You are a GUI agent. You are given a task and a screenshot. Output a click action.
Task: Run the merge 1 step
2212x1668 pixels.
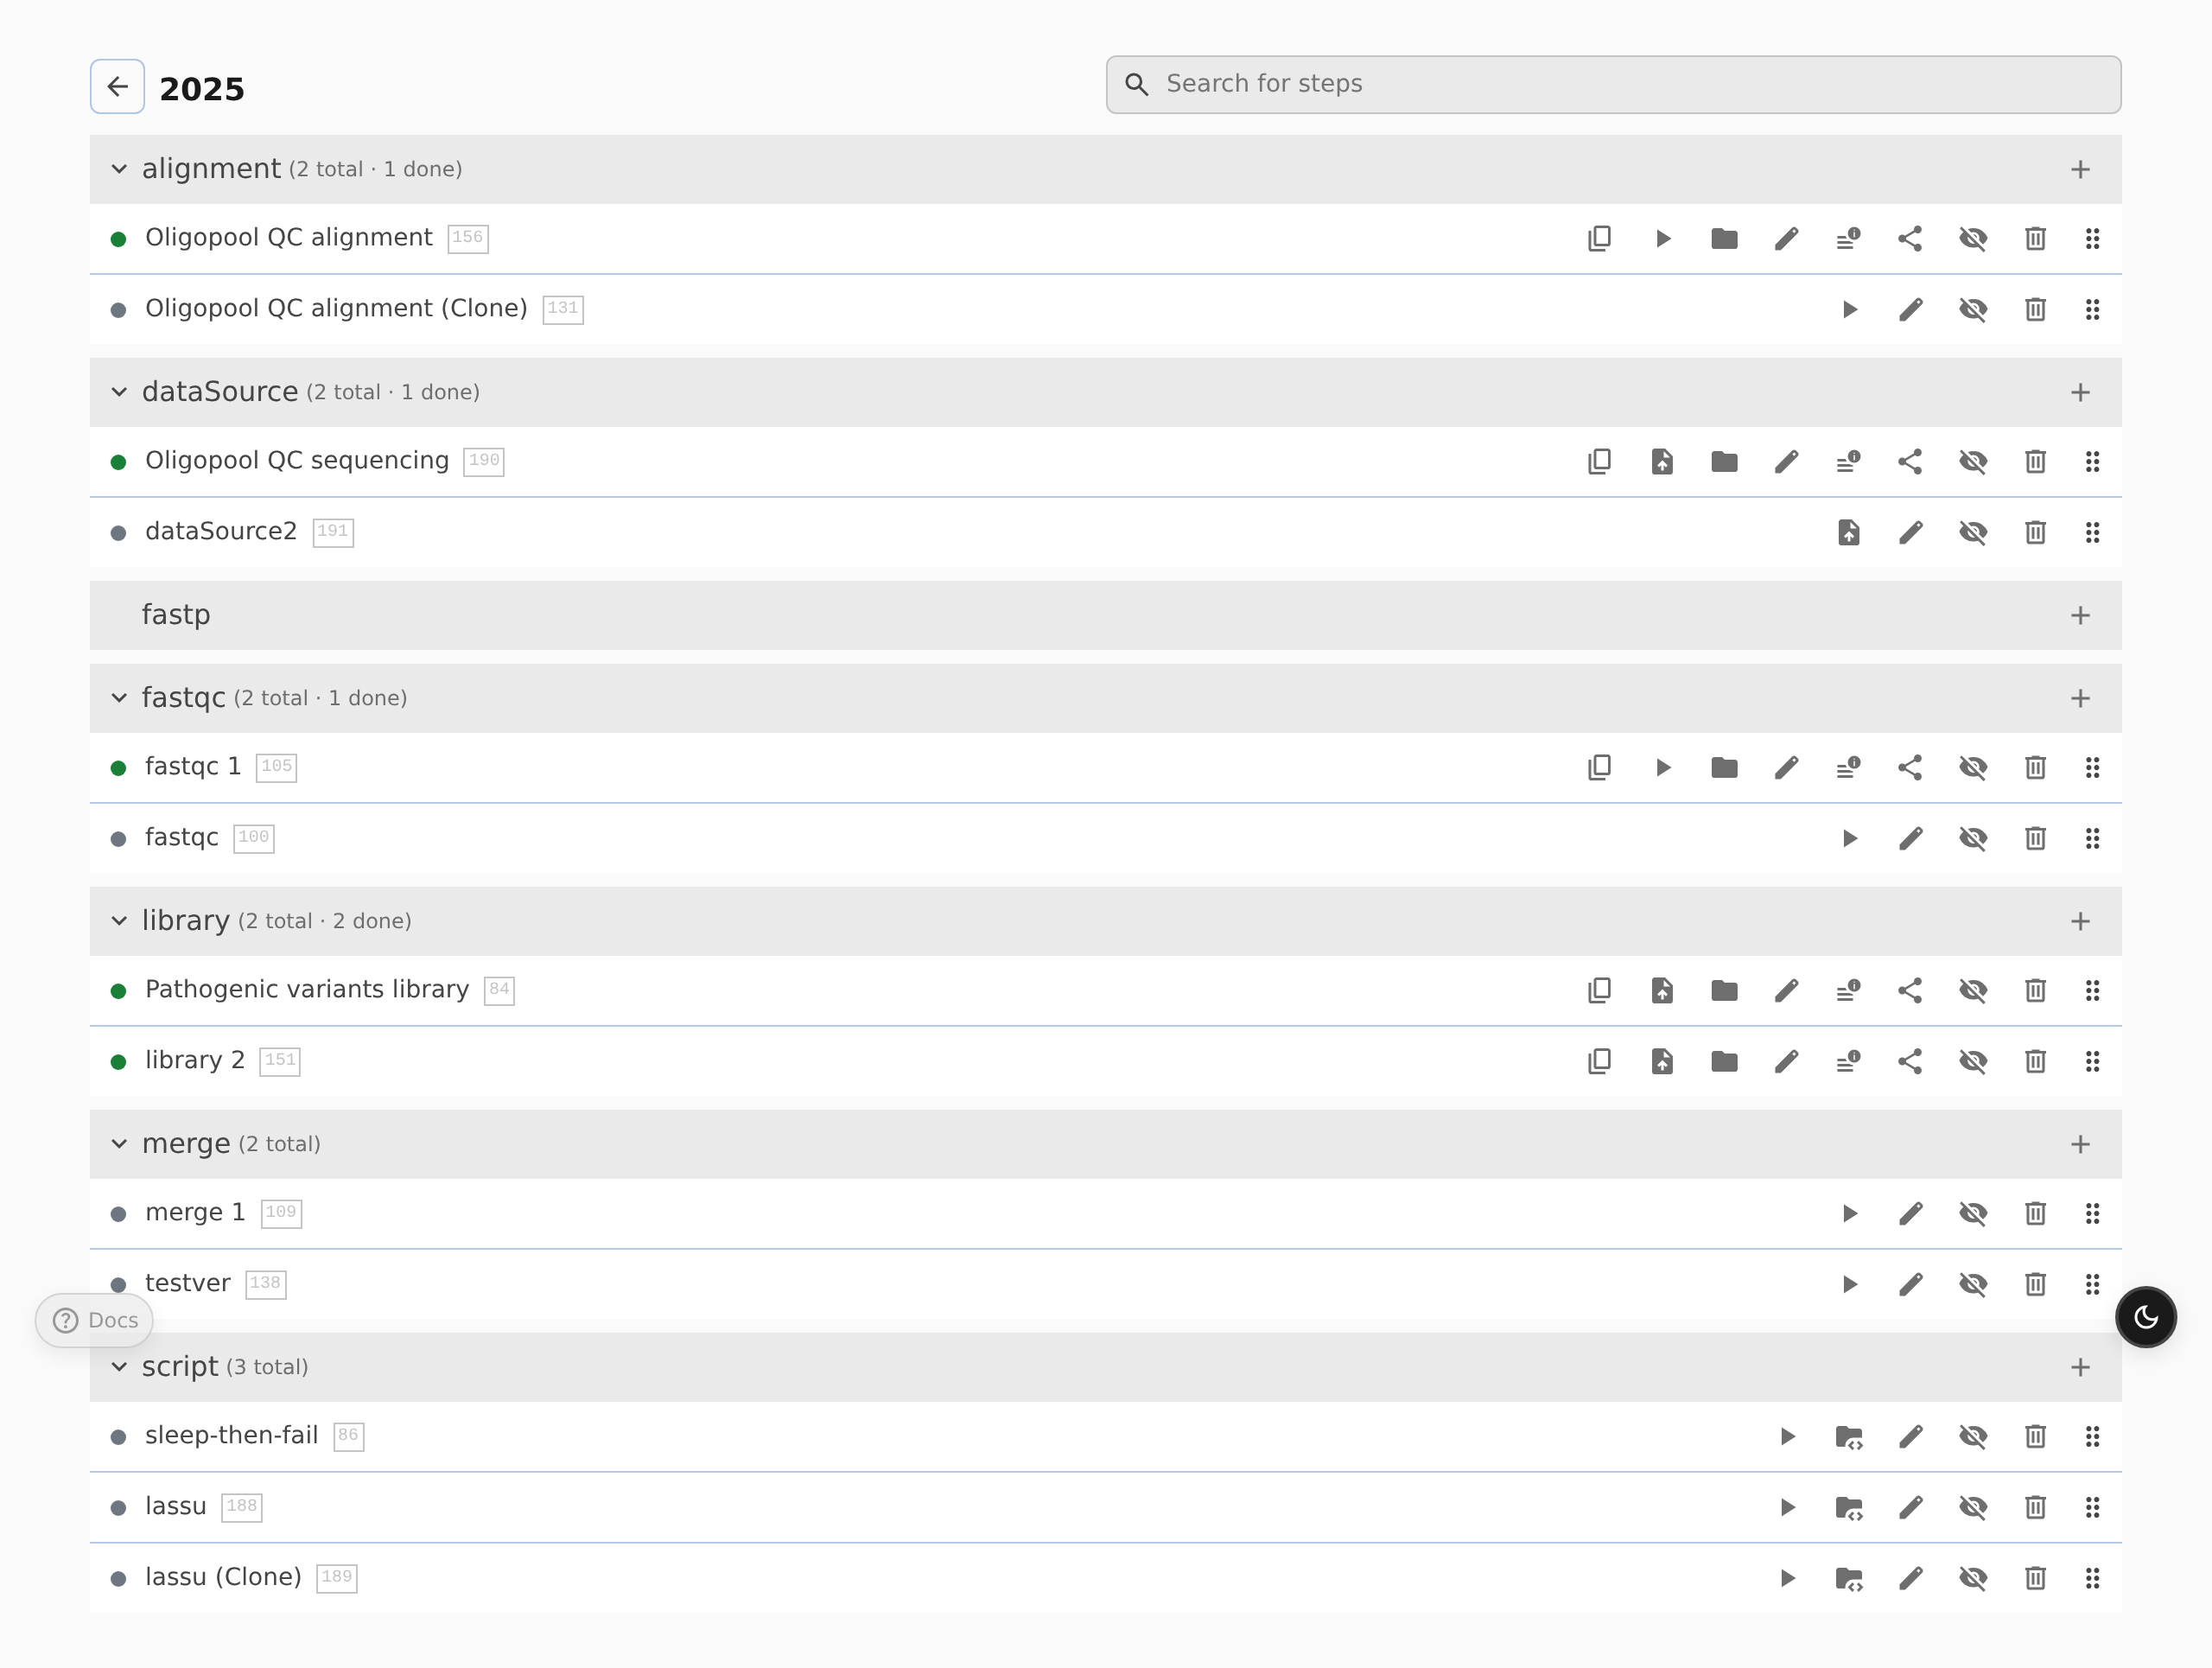[x=1849, y=1213]
